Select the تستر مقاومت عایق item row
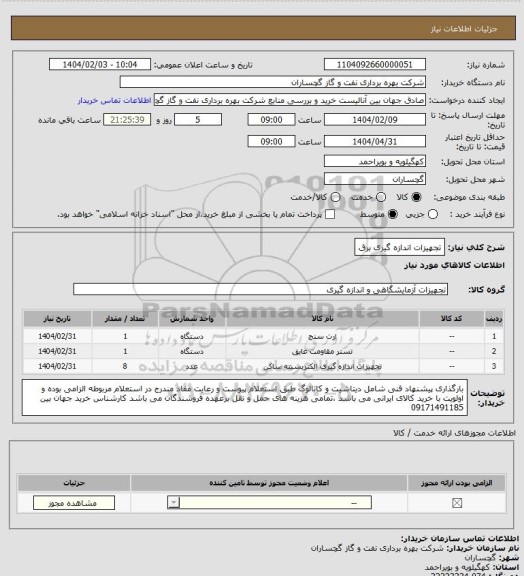 (264, 351)
